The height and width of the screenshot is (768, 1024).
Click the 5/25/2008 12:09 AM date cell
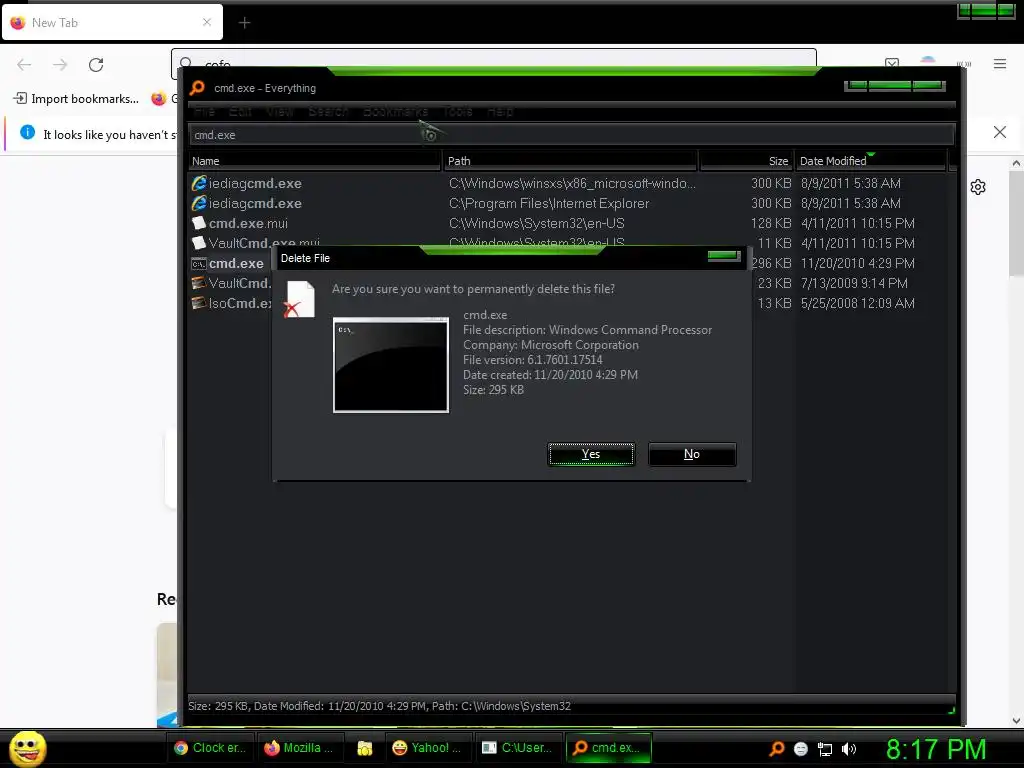click(857, 303)
